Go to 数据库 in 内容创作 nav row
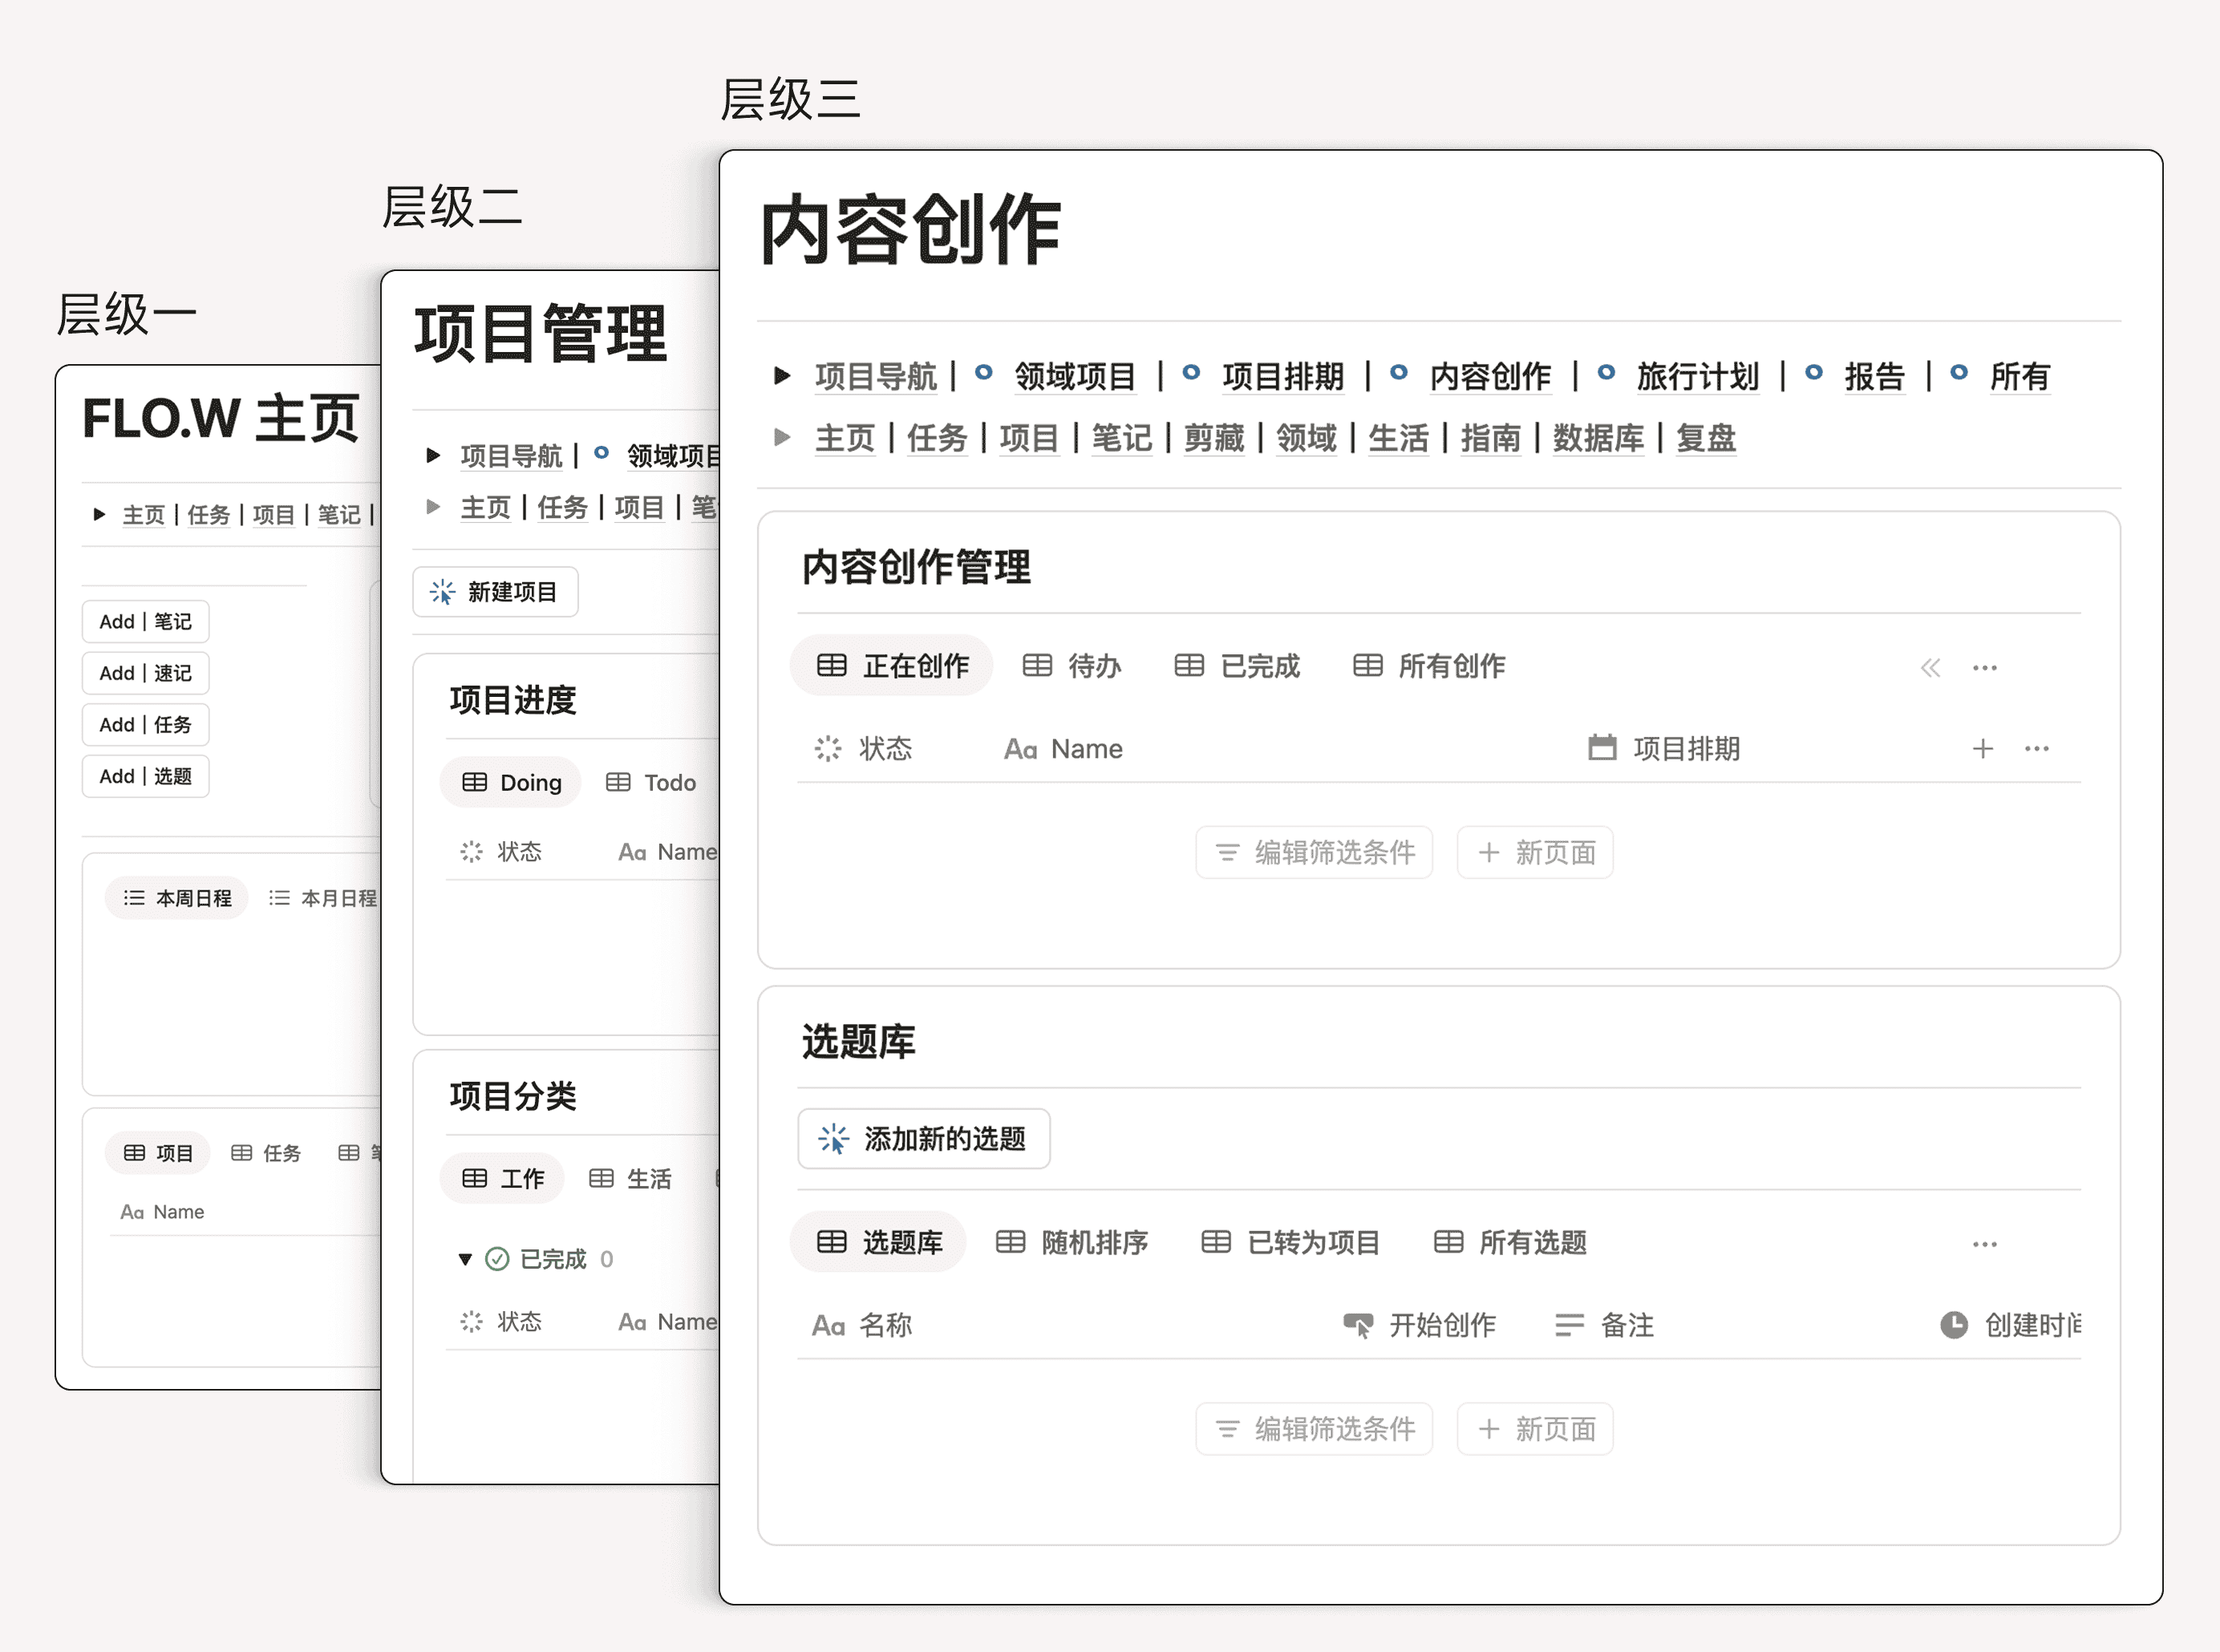The width and height of the screenshot is (2220, 1652). pos(1598,438)
